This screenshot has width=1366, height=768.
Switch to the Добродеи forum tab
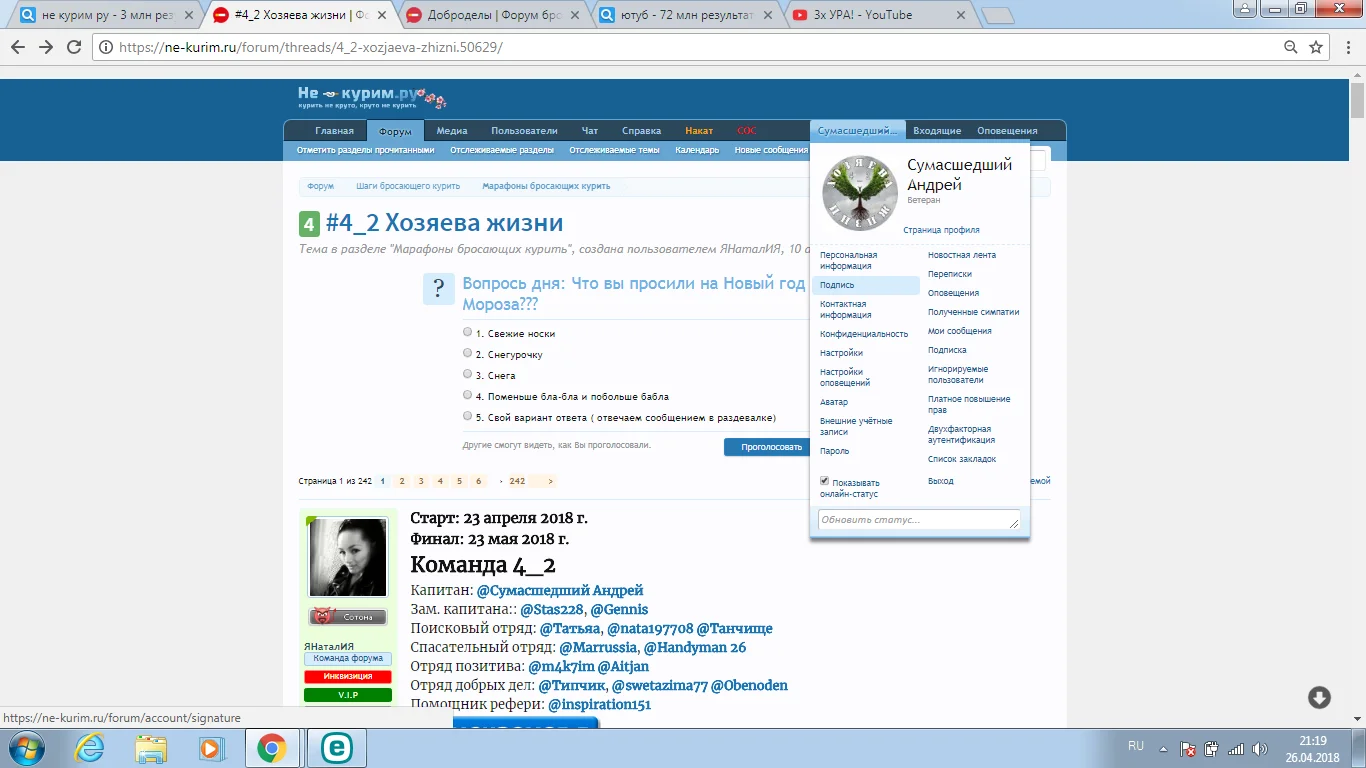coord(490,15)
